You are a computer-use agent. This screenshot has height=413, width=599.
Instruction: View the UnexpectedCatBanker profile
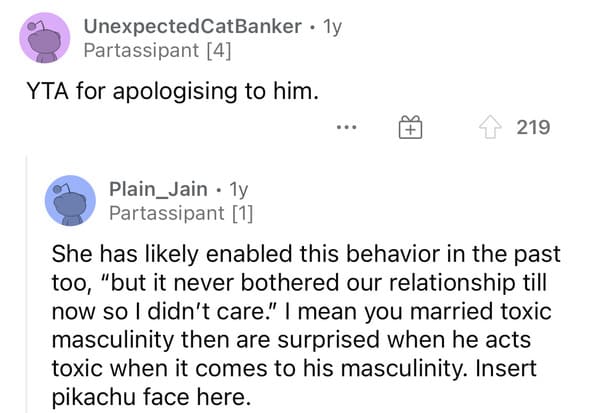pos(193,27)
